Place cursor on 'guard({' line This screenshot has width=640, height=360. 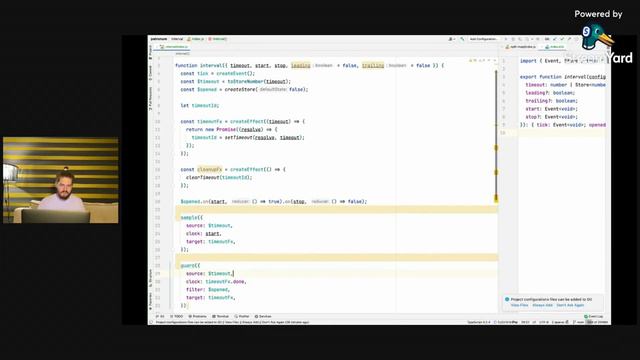click(190, 266)
